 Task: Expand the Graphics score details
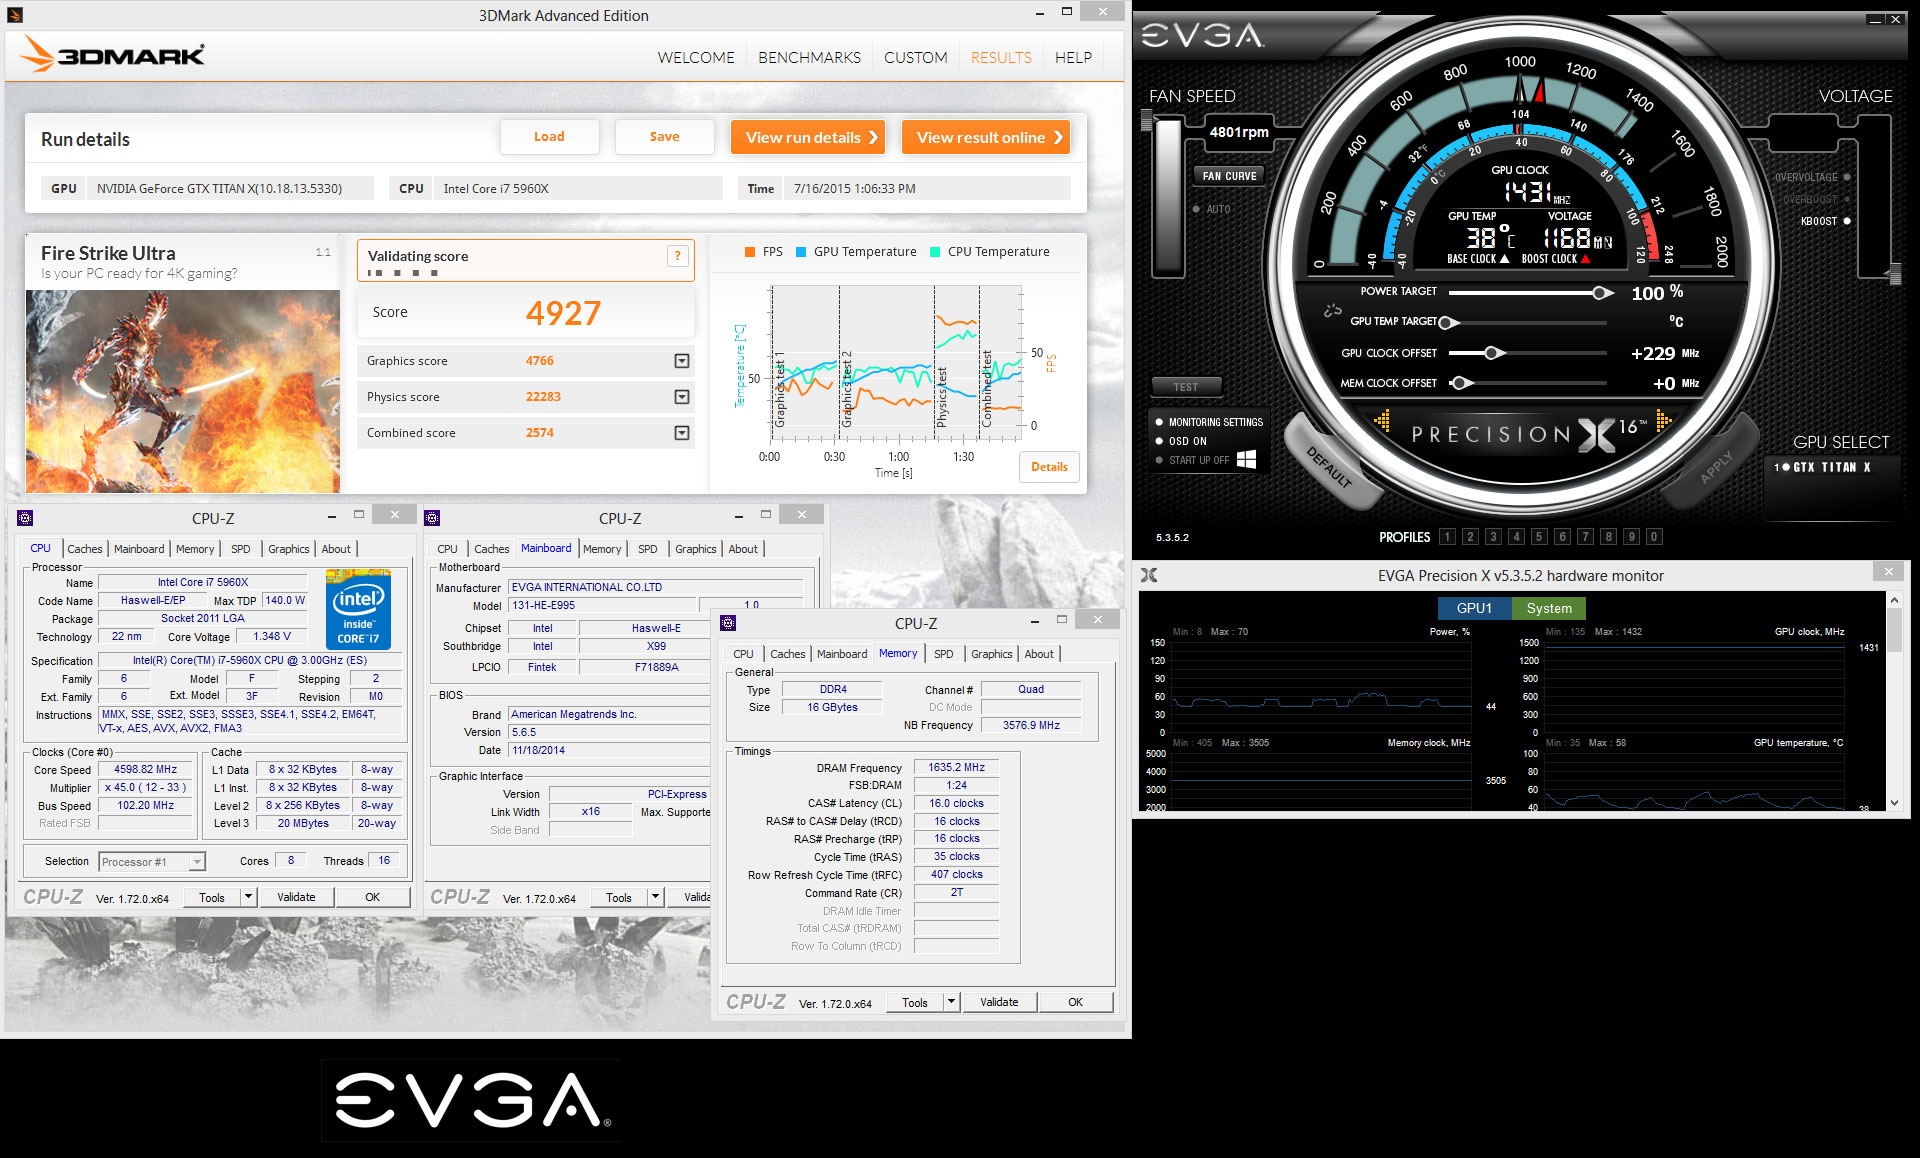pos(681,361)
